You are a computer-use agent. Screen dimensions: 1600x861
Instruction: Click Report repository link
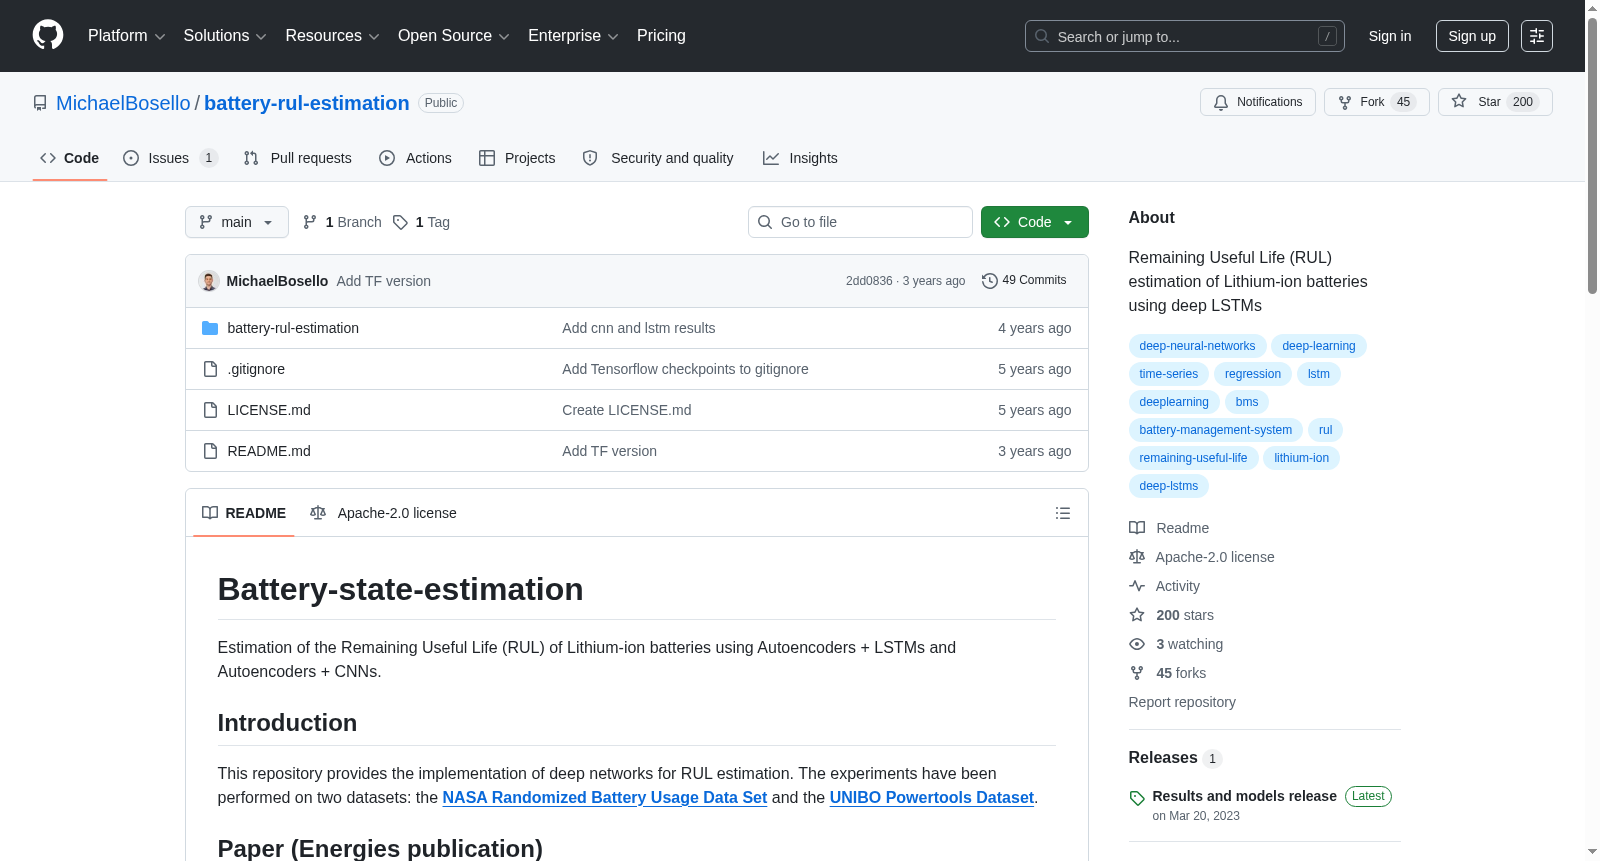1182,702
